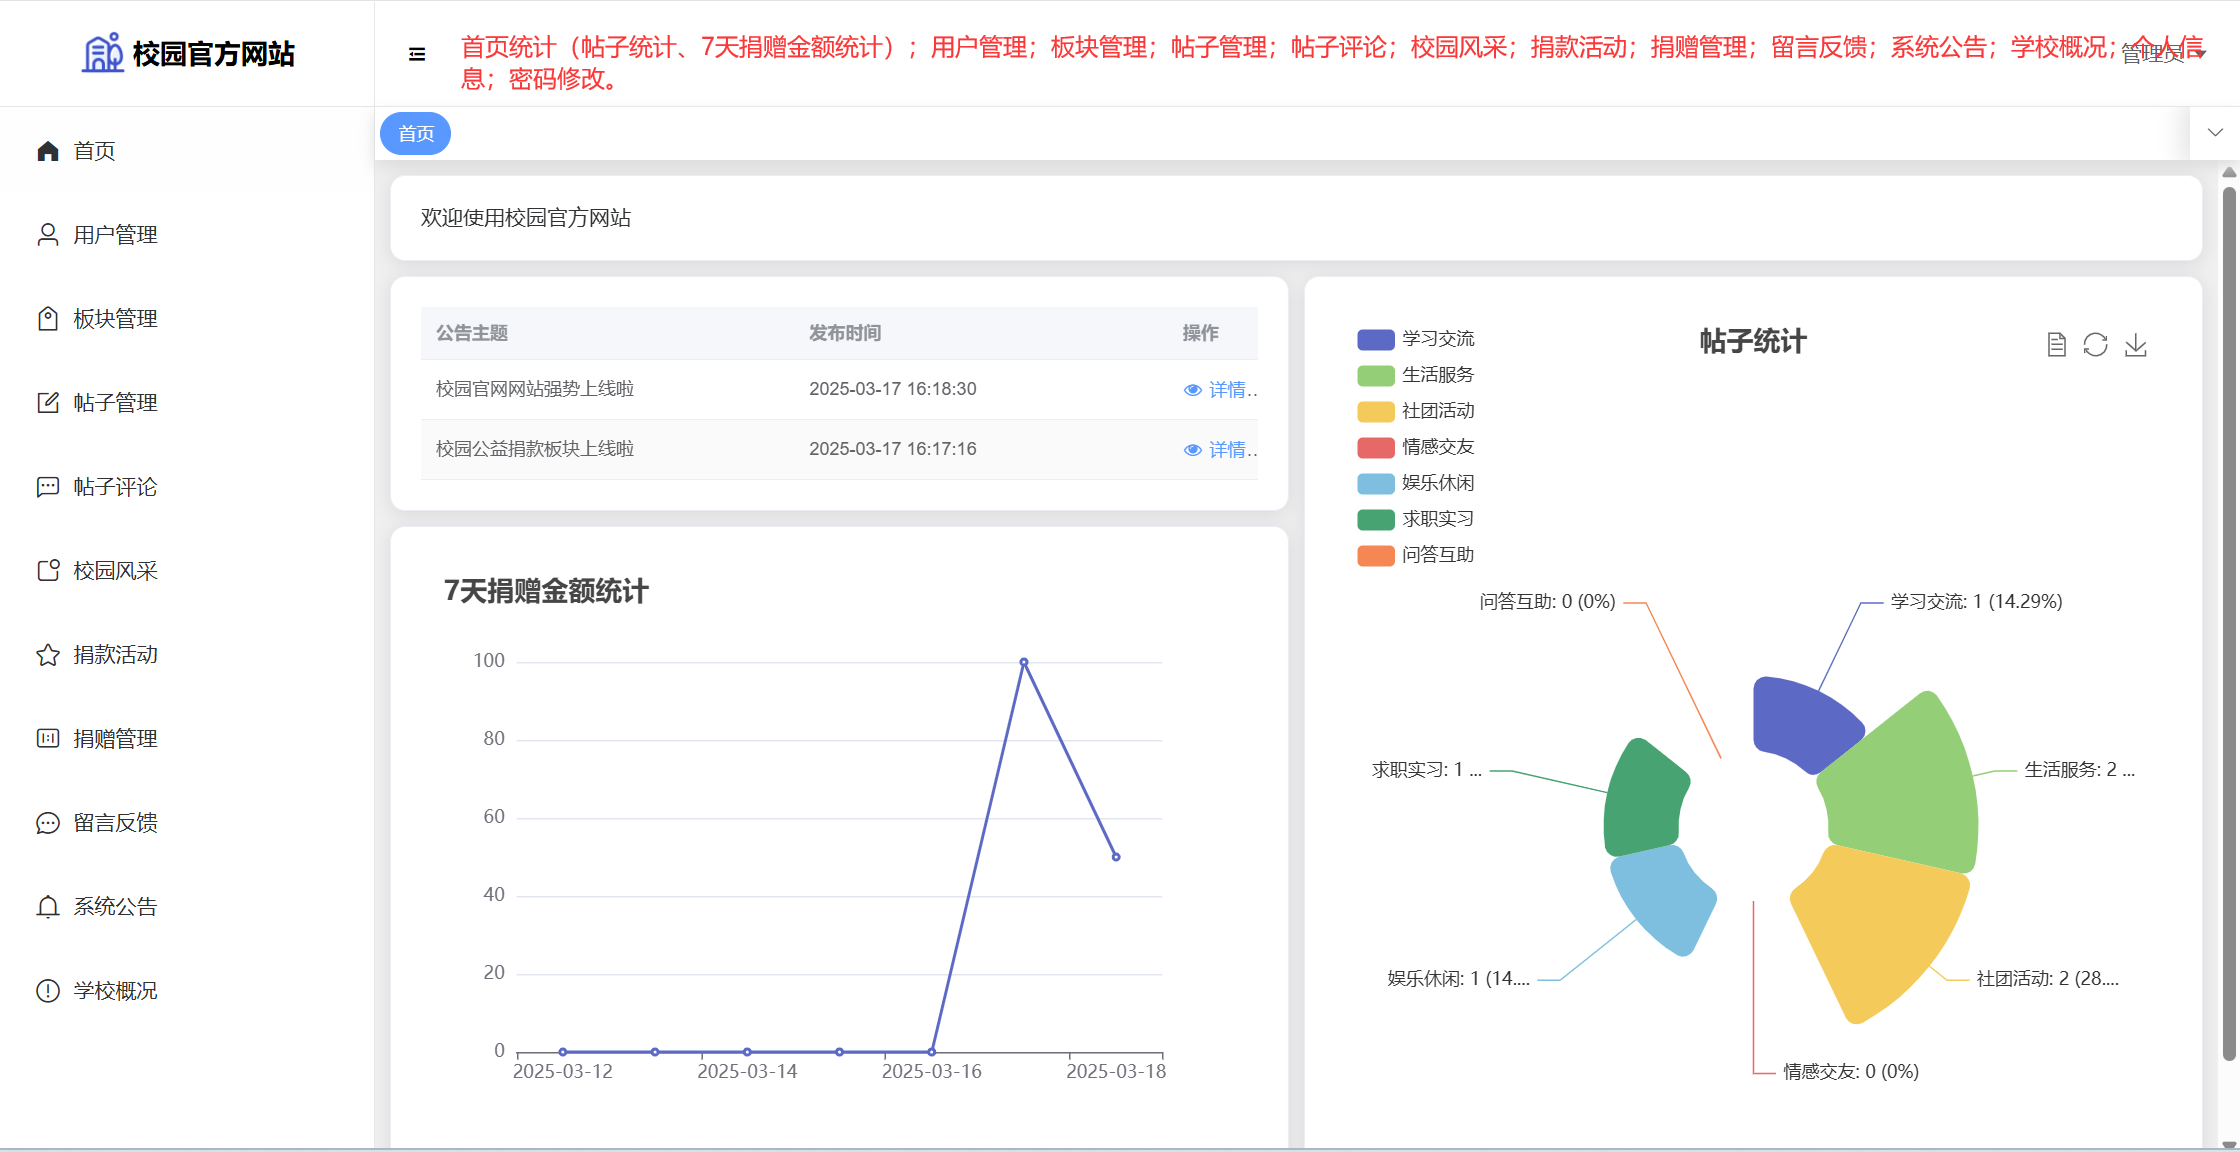
Task: Click the chart data view icon
Action: tap(2056, 345)
